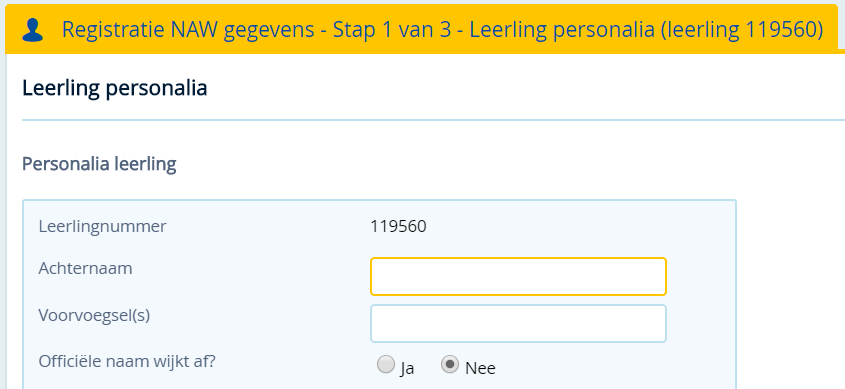Screen dimensions: 845x389
Task: Click 'Registratie NAW gegevens' in the title bar
Action: (188, 30)
